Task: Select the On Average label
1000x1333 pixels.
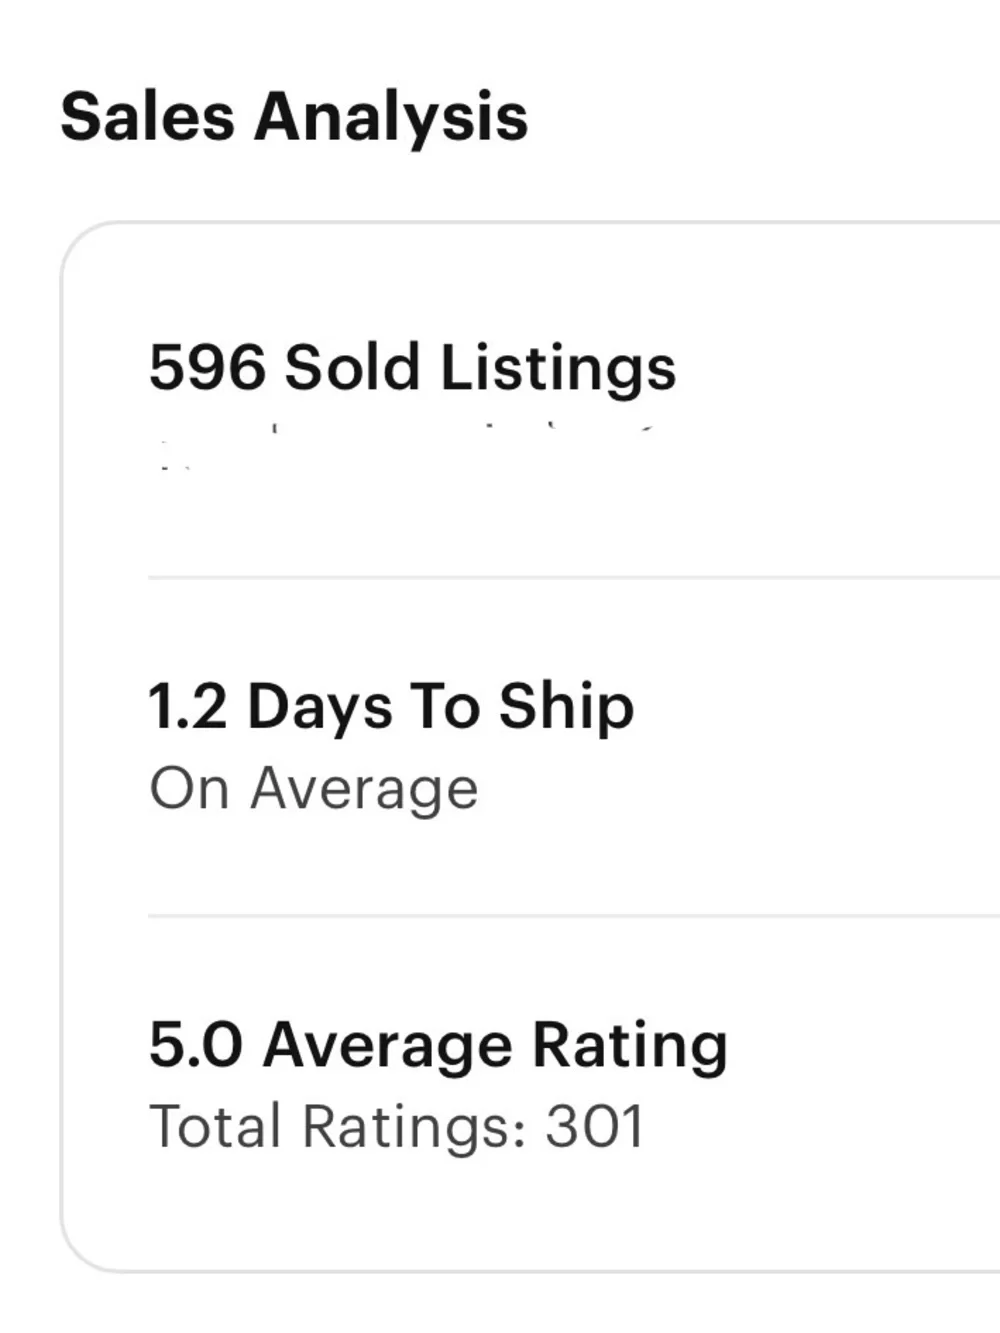Action: click(x=314, y=790)
